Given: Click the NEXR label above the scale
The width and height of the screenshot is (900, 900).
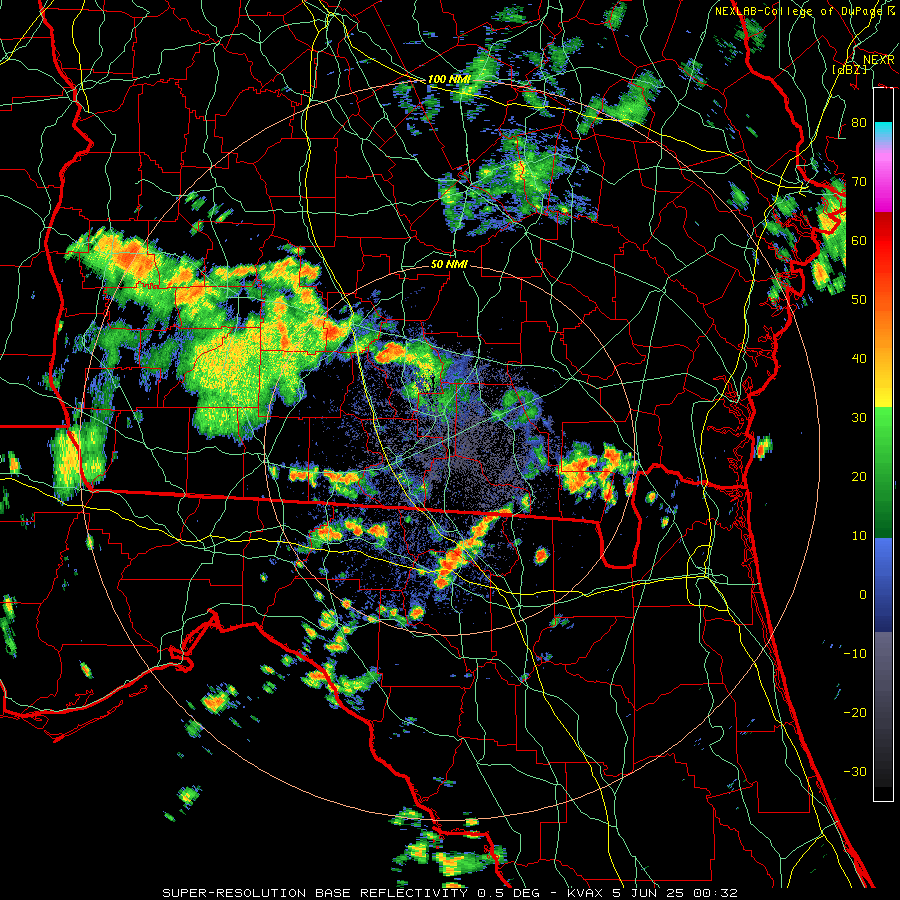Looking at the screenshot, I should (878, 59).
